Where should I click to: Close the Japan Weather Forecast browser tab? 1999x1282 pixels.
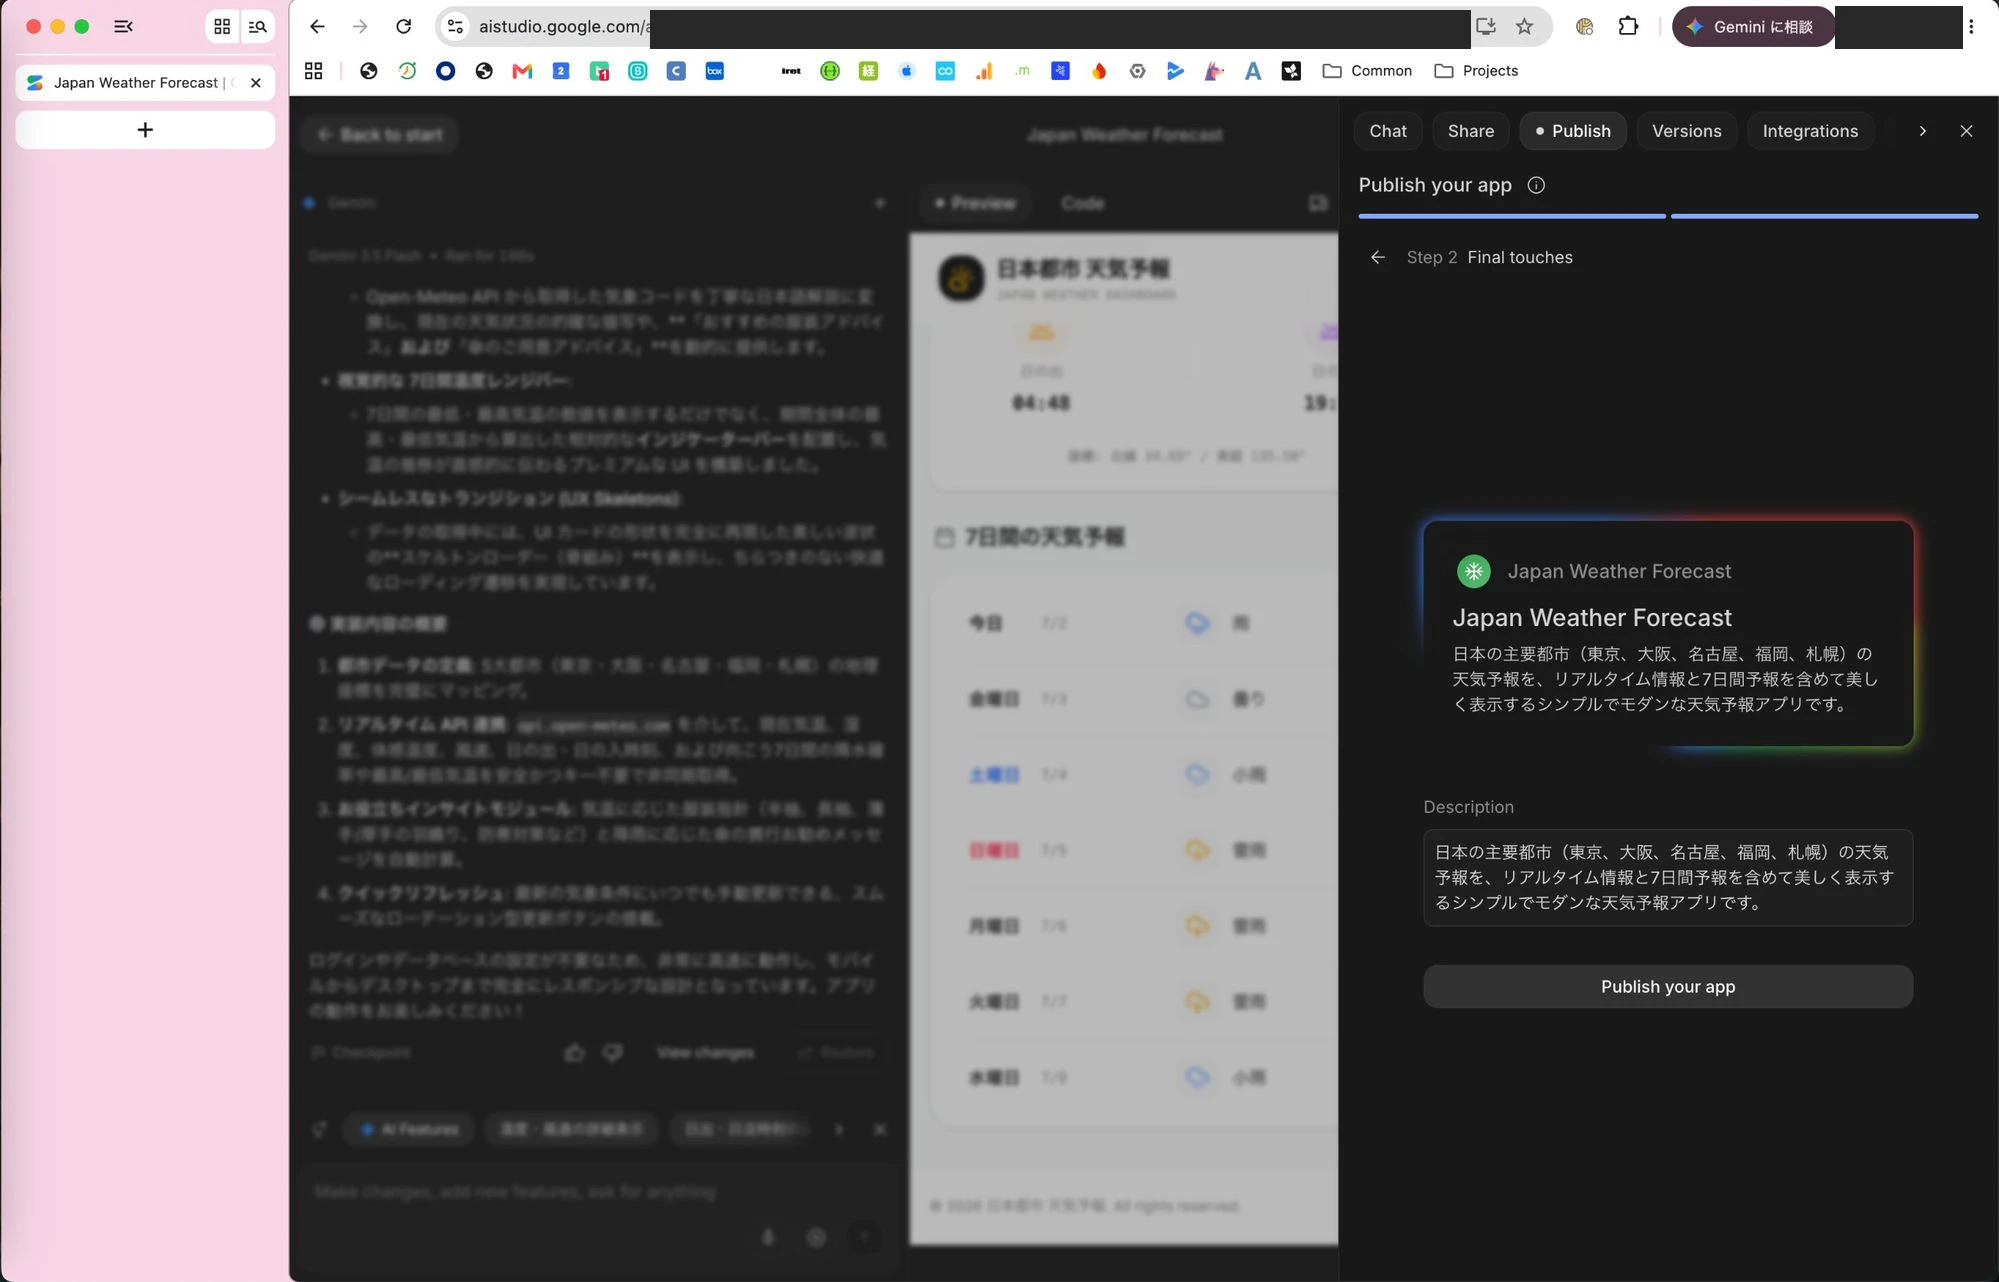click(x=256, y=83)
